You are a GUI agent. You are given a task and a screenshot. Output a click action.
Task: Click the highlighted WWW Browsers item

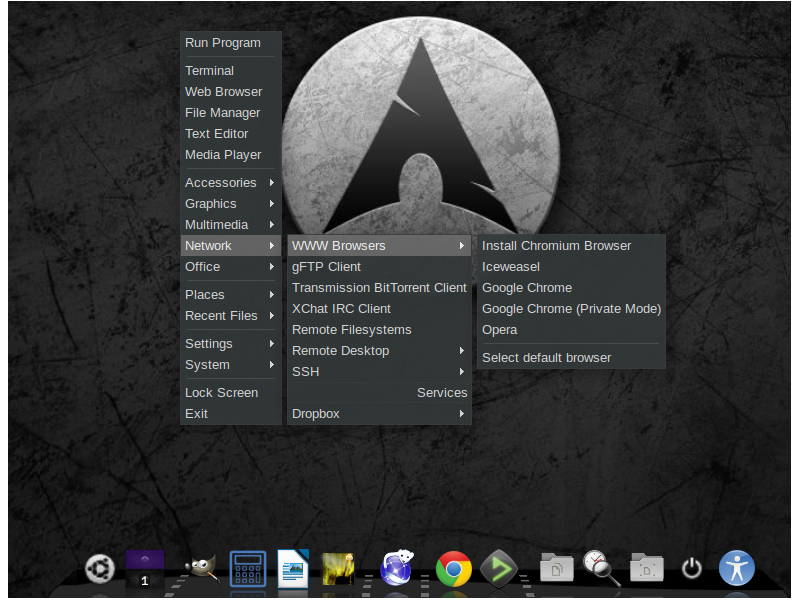pyautogui.click(x=379, y=245)
